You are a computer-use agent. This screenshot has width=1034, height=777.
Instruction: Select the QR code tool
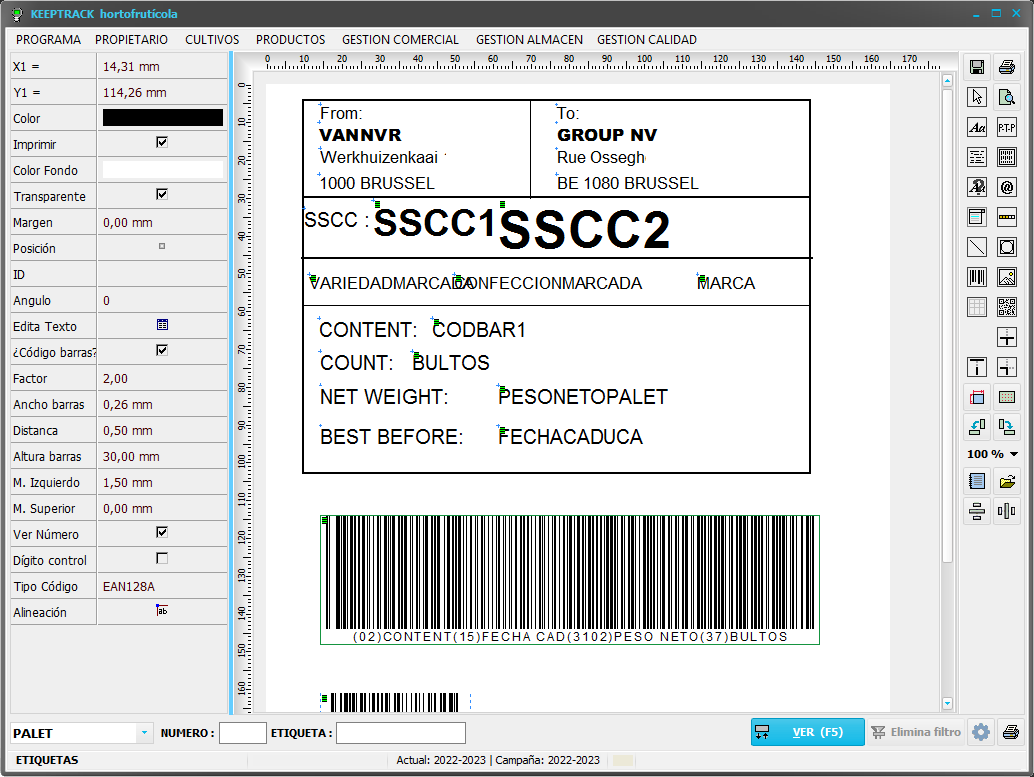tap(1006, 307)
